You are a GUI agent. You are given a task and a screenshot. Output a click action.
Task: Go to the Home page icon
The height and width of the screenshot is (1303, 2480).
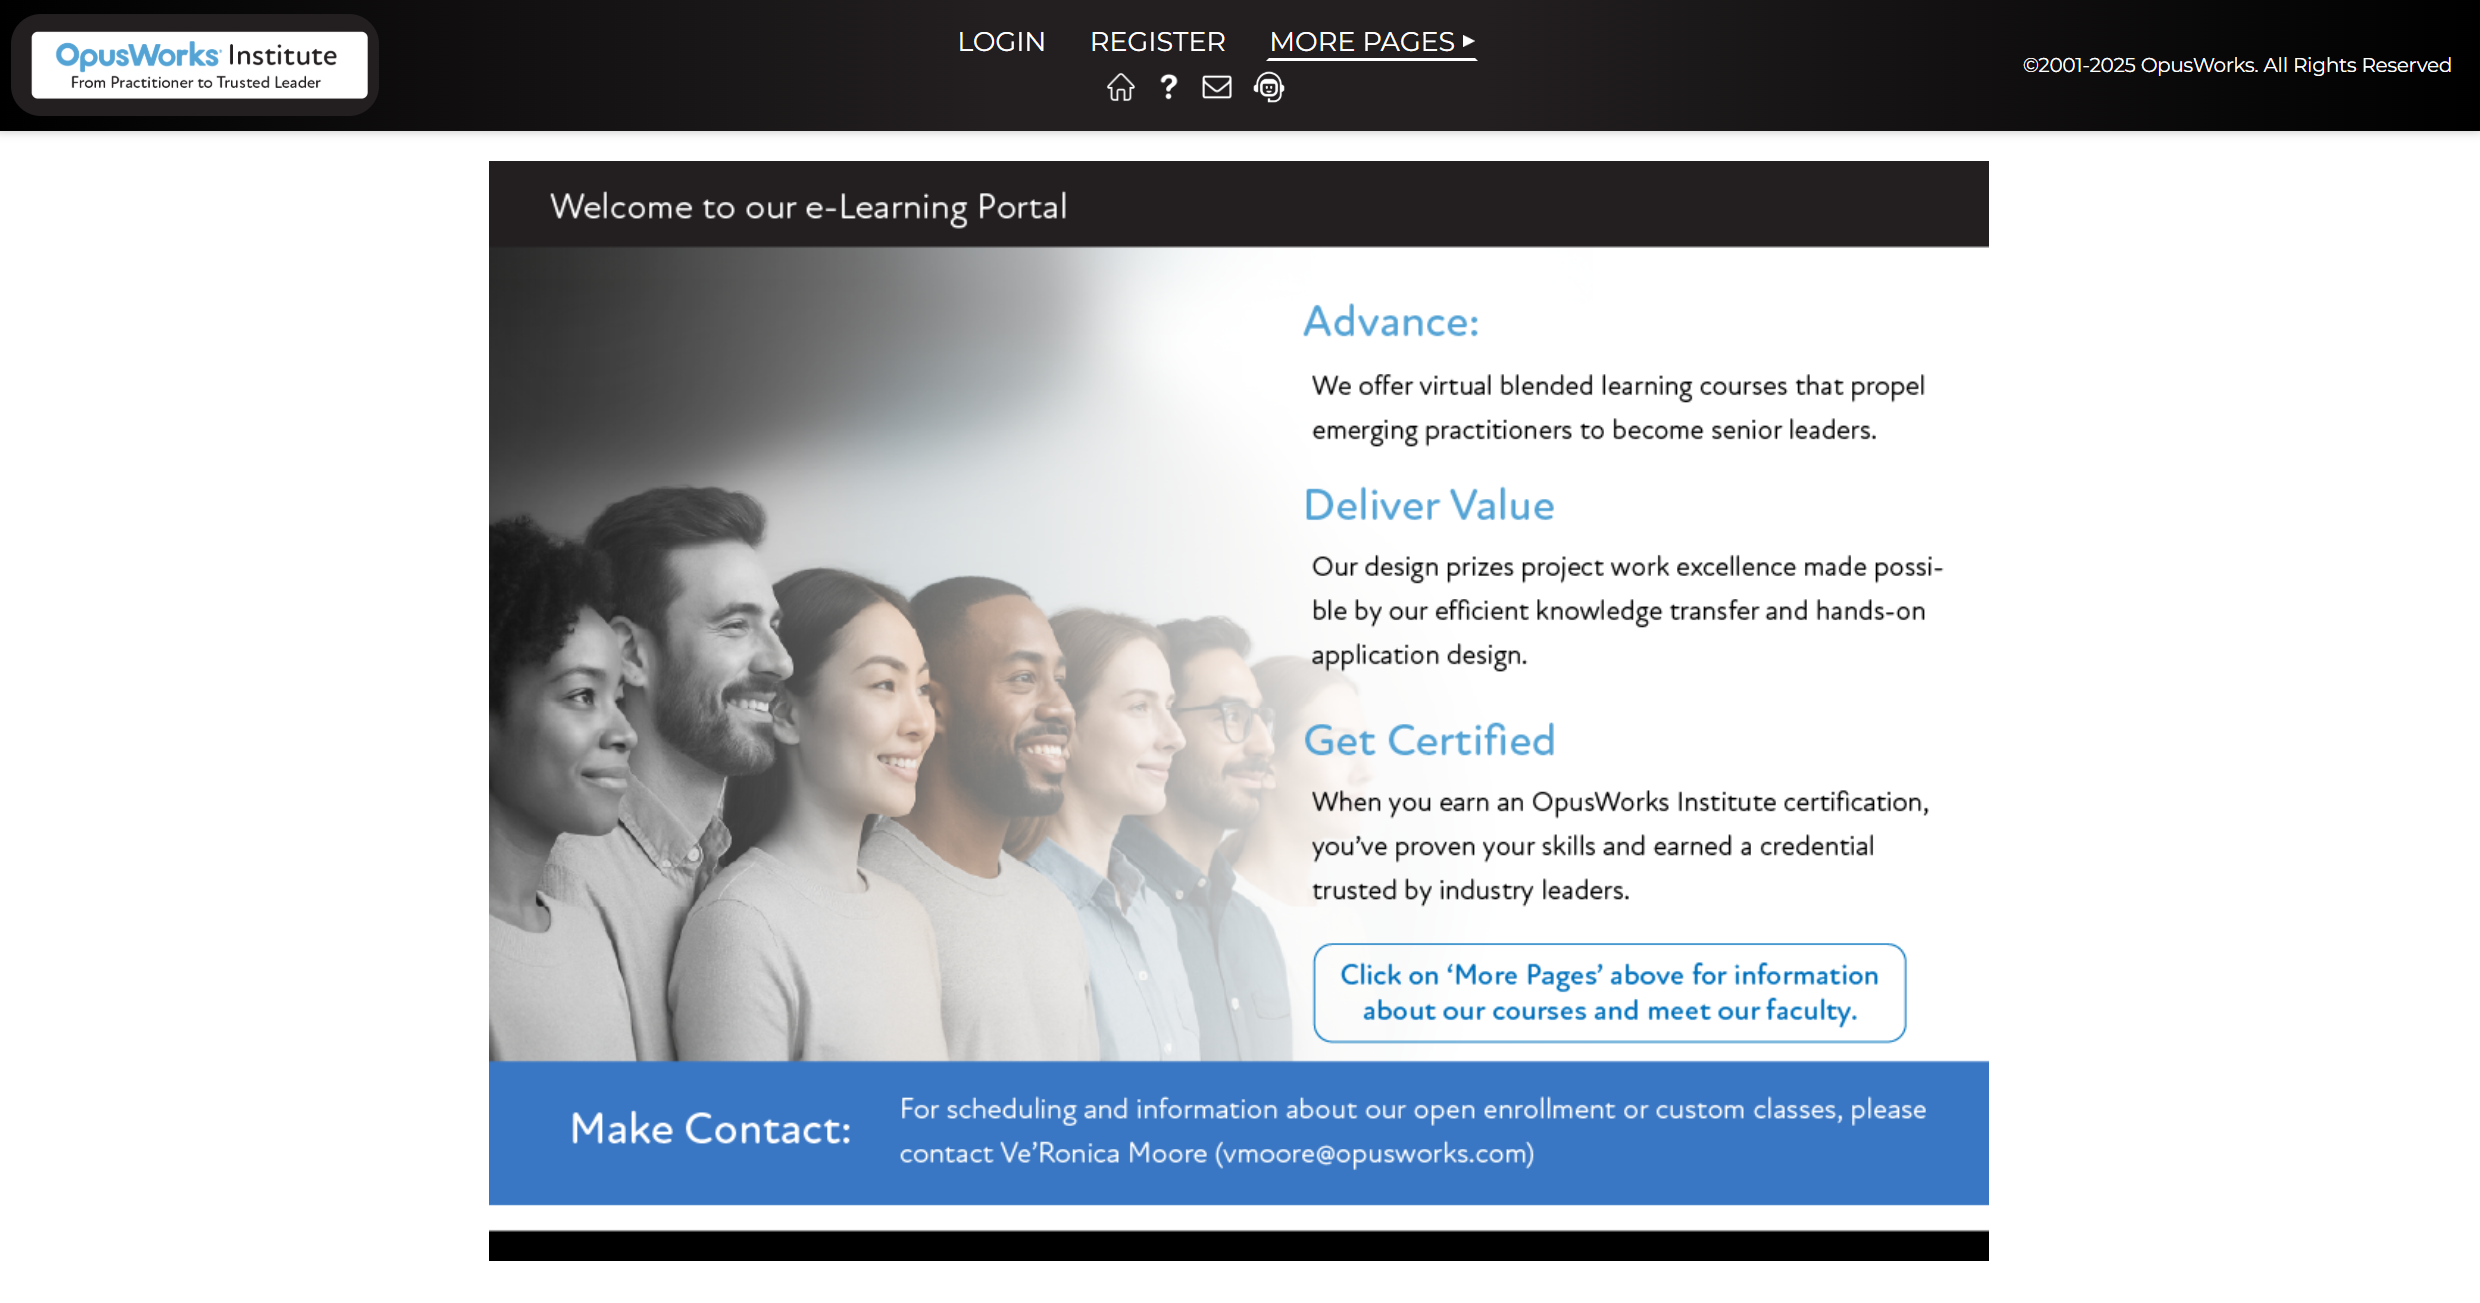[1120, 87]
